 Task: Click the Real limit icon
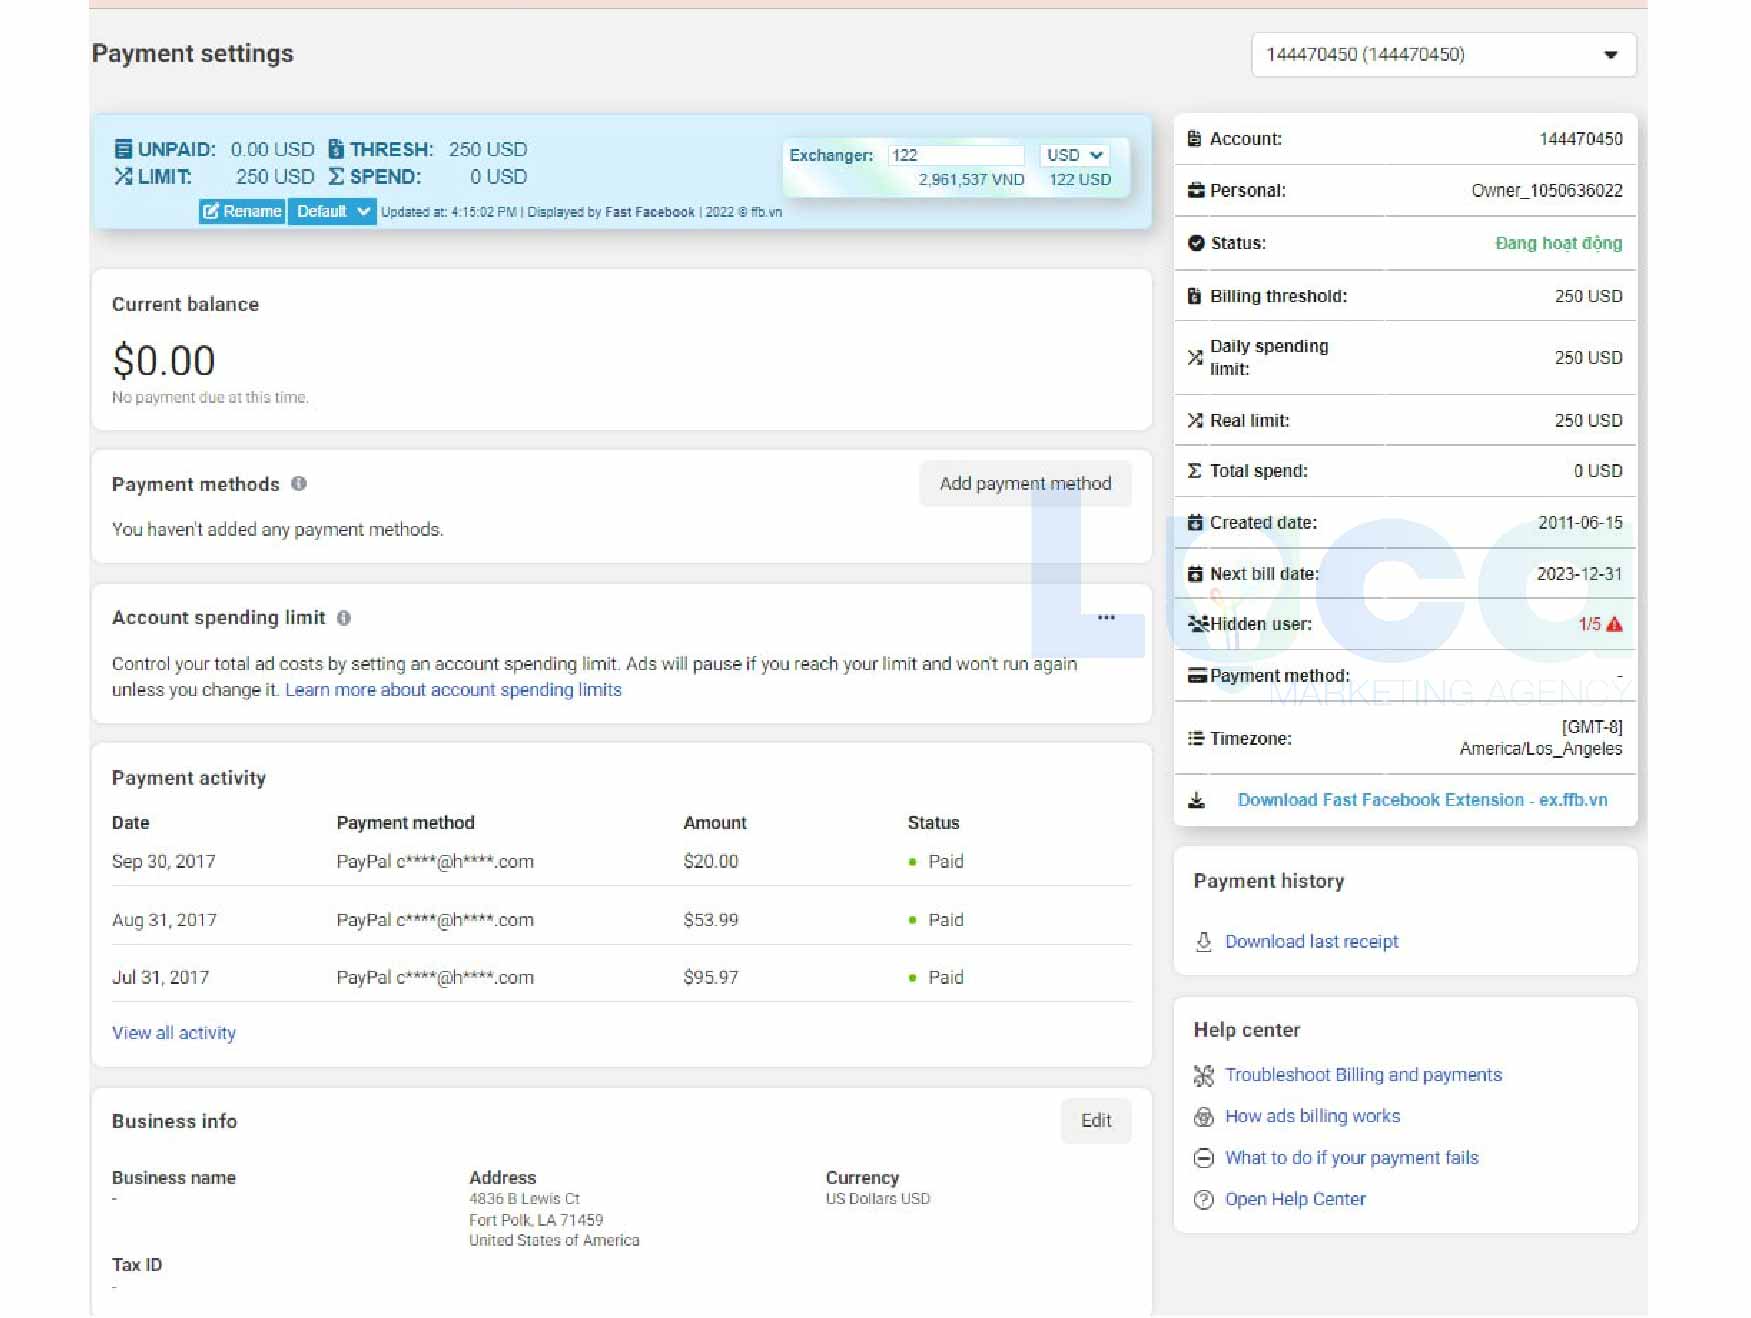click(1195, 421)
